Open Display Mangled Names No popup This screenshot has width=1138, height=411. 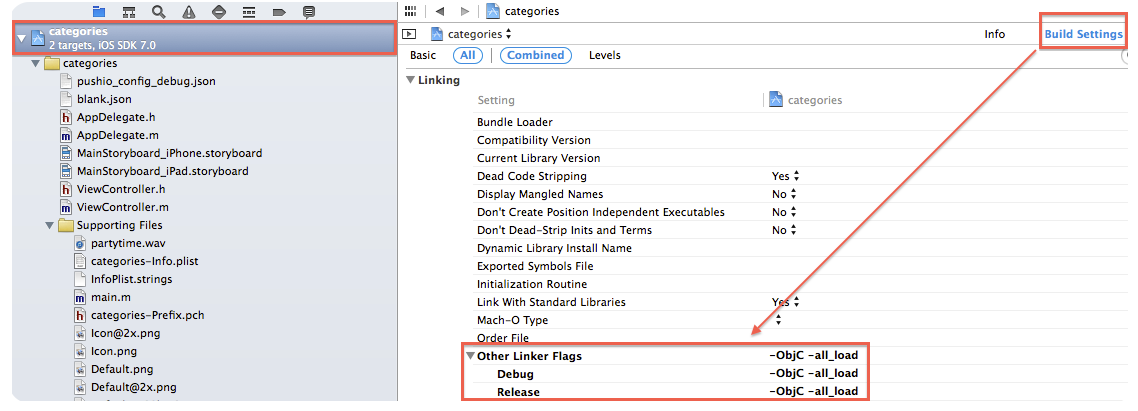[785, 194]
